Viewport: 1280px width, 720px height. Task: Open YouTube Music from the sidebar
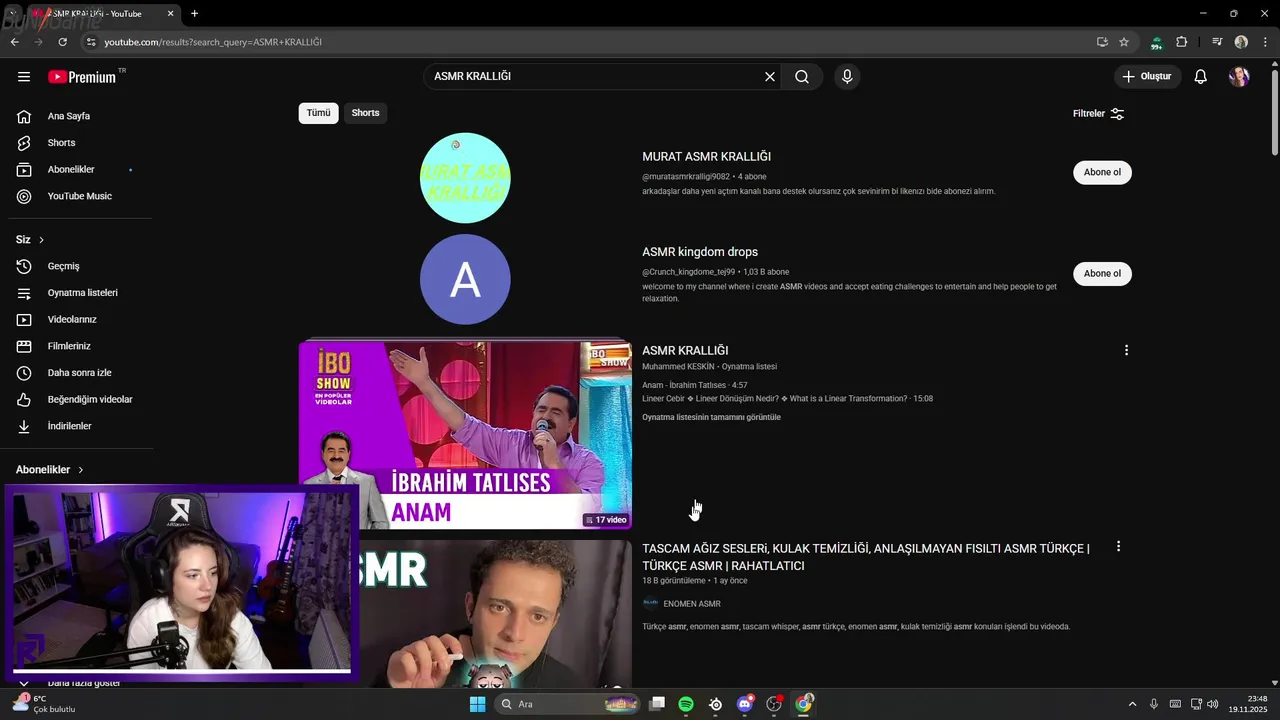(80, 196)
